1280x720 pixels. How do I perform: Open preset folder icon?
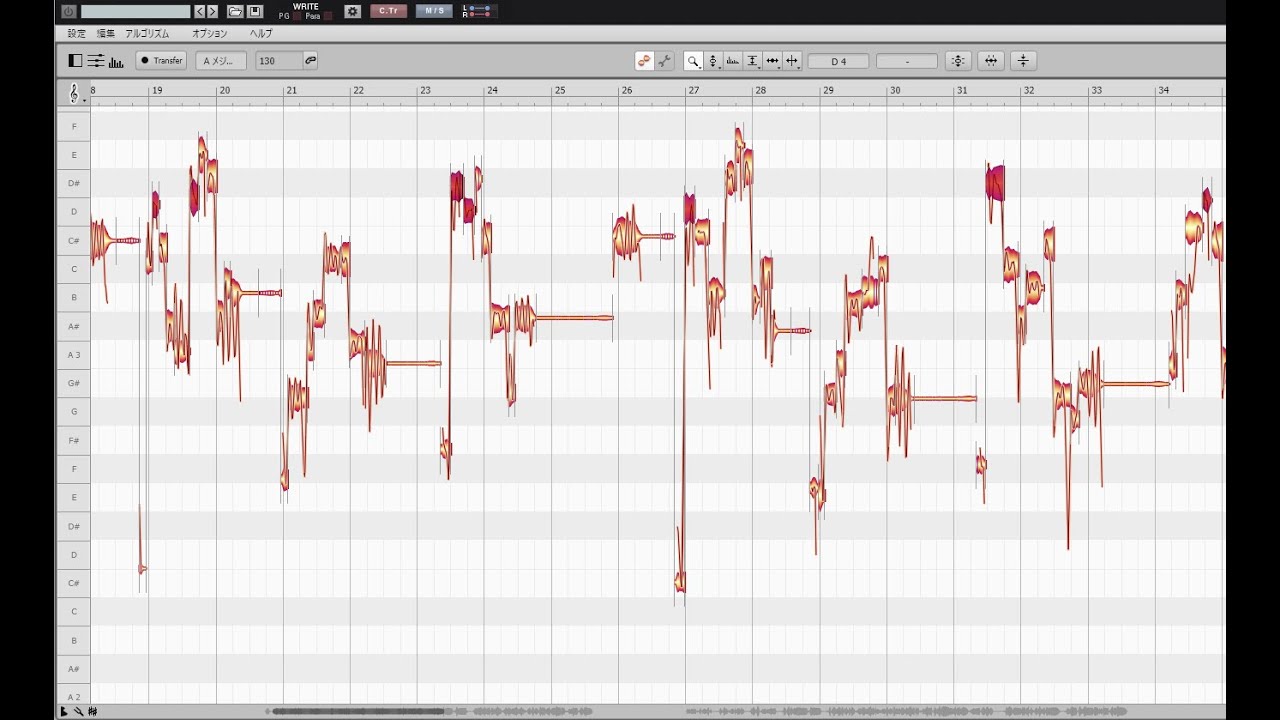235,11
